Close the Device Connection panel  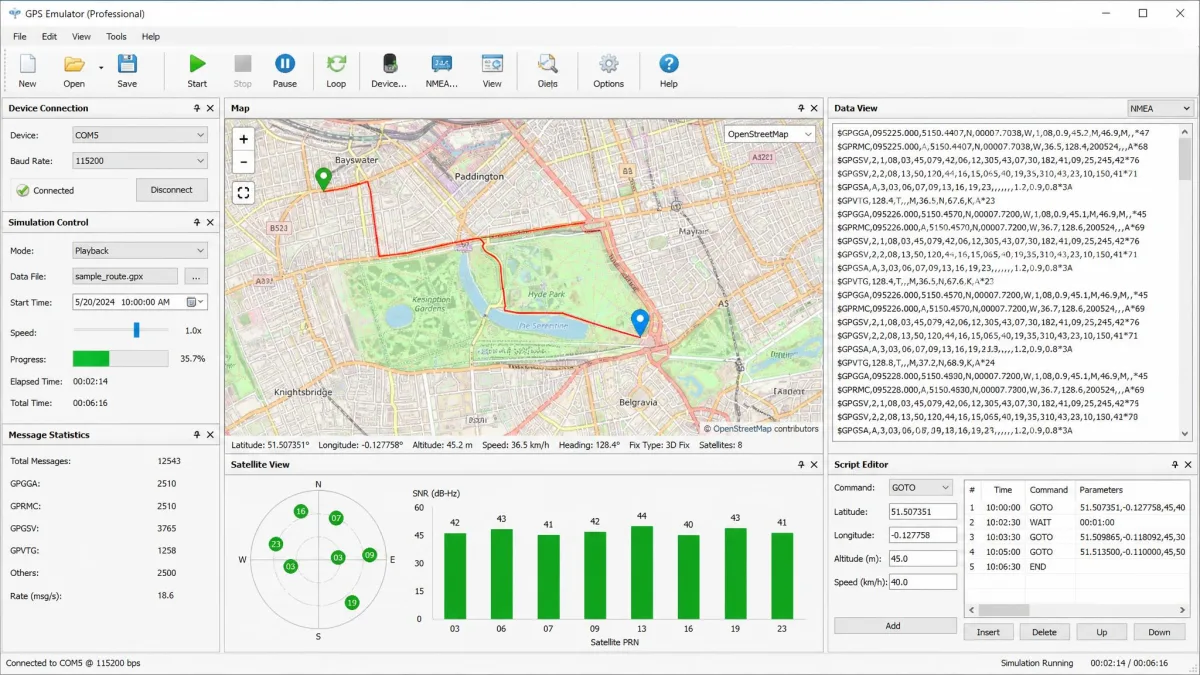pos(210,108)
